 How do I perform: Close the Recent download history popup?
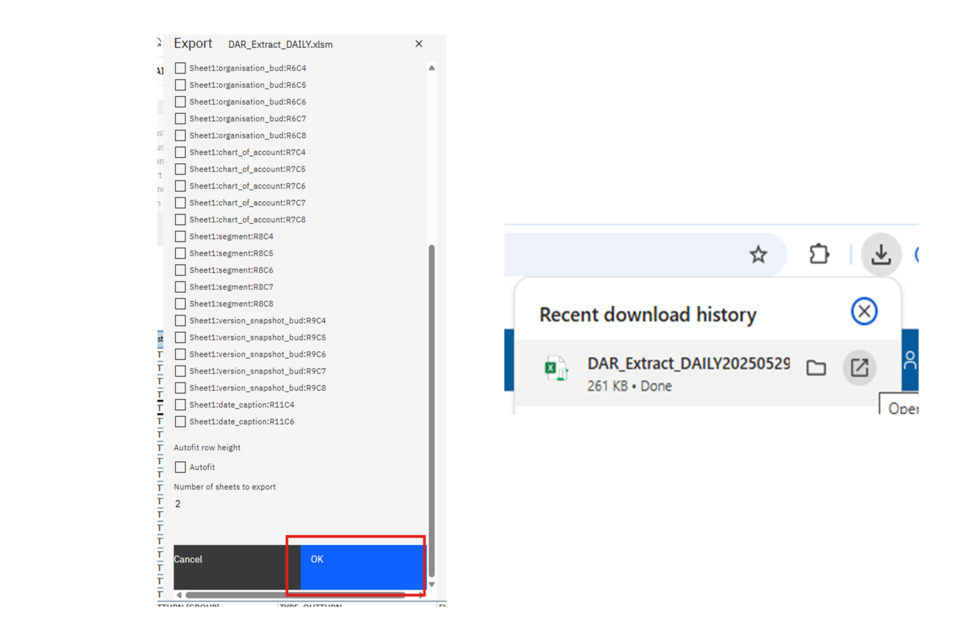click(x=864, y=311)
